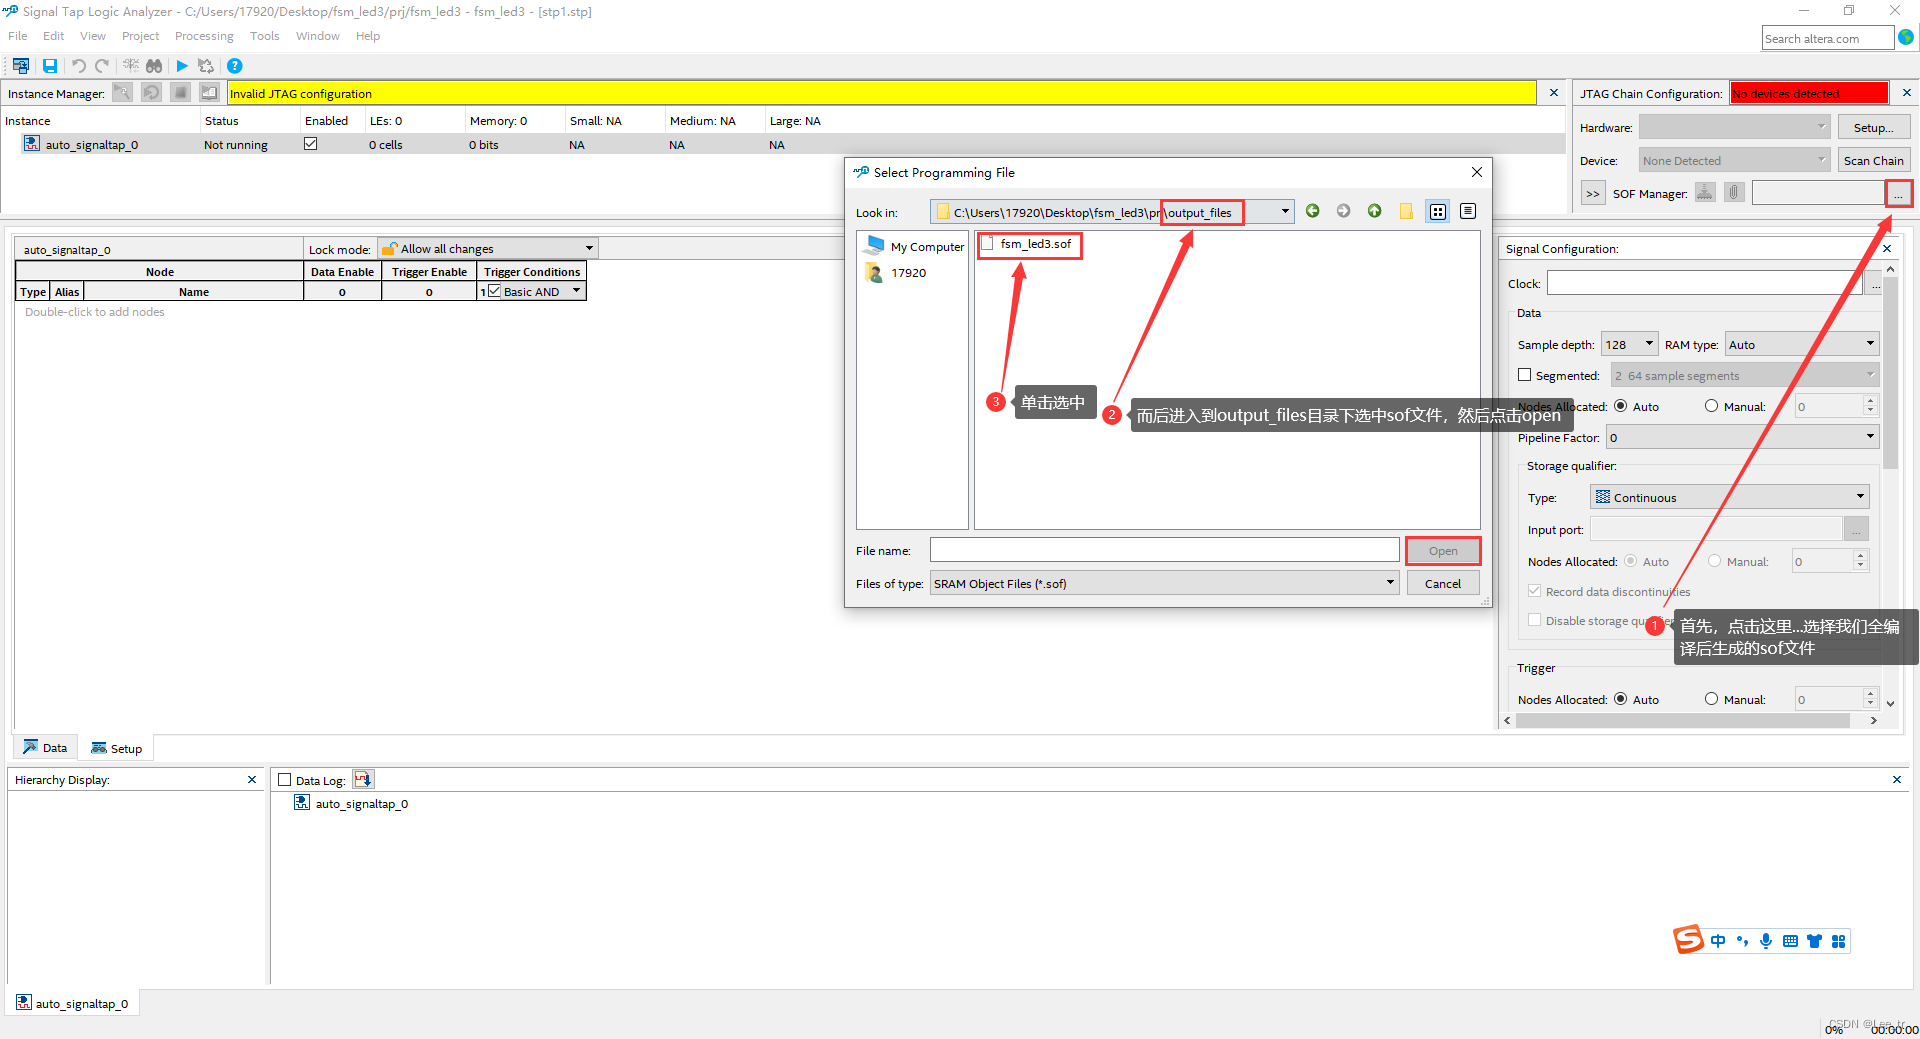Image resolution: width=1920 pixels, height=1039 pixels.
Task: Go up one folder level in the dialog
Action: [x=1374, y=211]
